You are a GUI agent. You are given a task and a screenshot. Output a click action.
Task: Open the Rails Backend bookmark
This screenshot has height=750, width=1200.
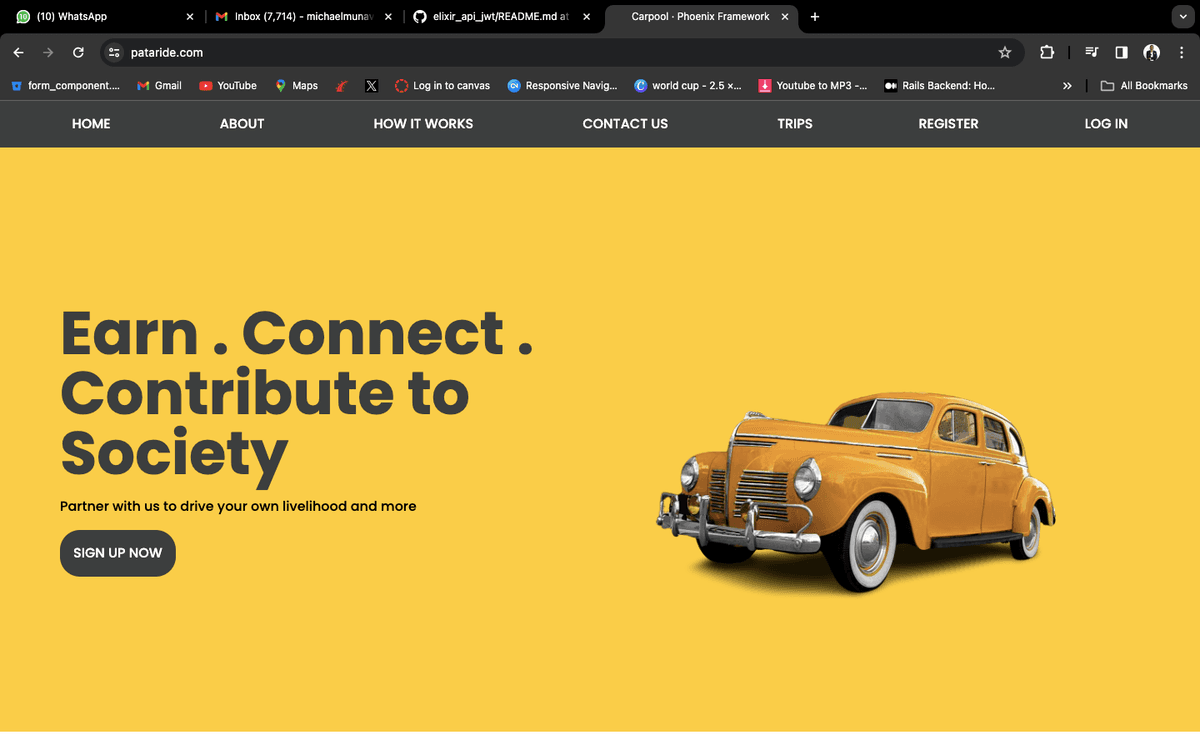[939, 86]
